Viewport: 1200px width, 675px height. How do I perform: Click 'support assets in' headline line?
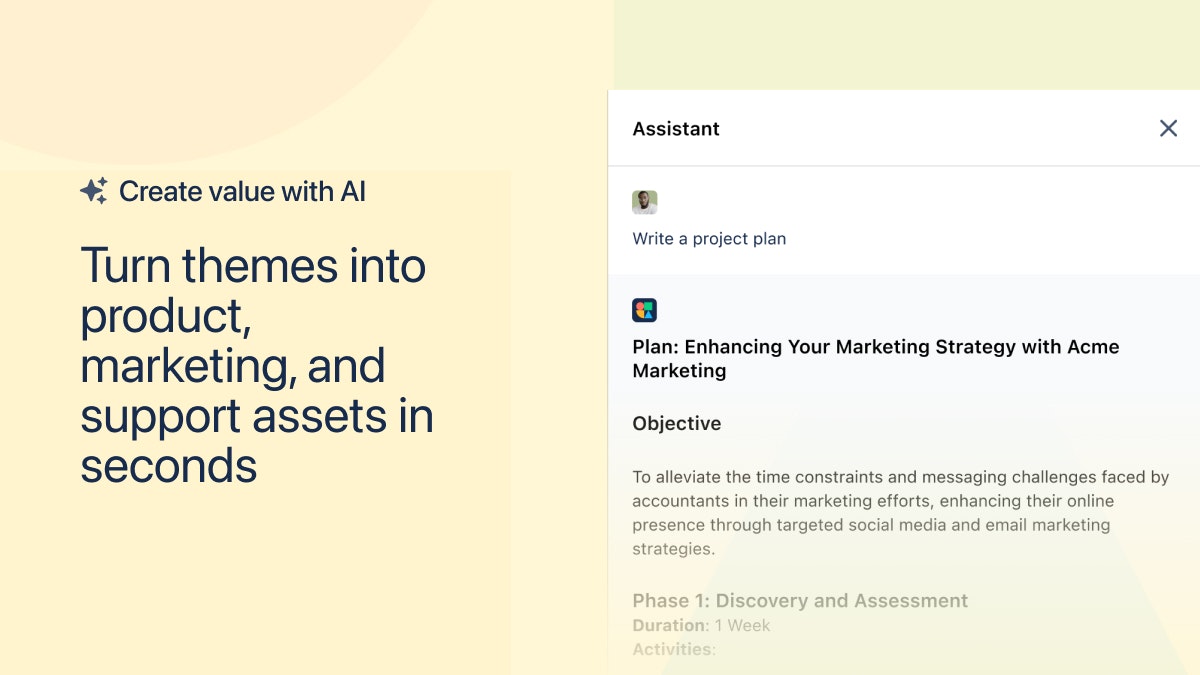click(x=257, y=416)
